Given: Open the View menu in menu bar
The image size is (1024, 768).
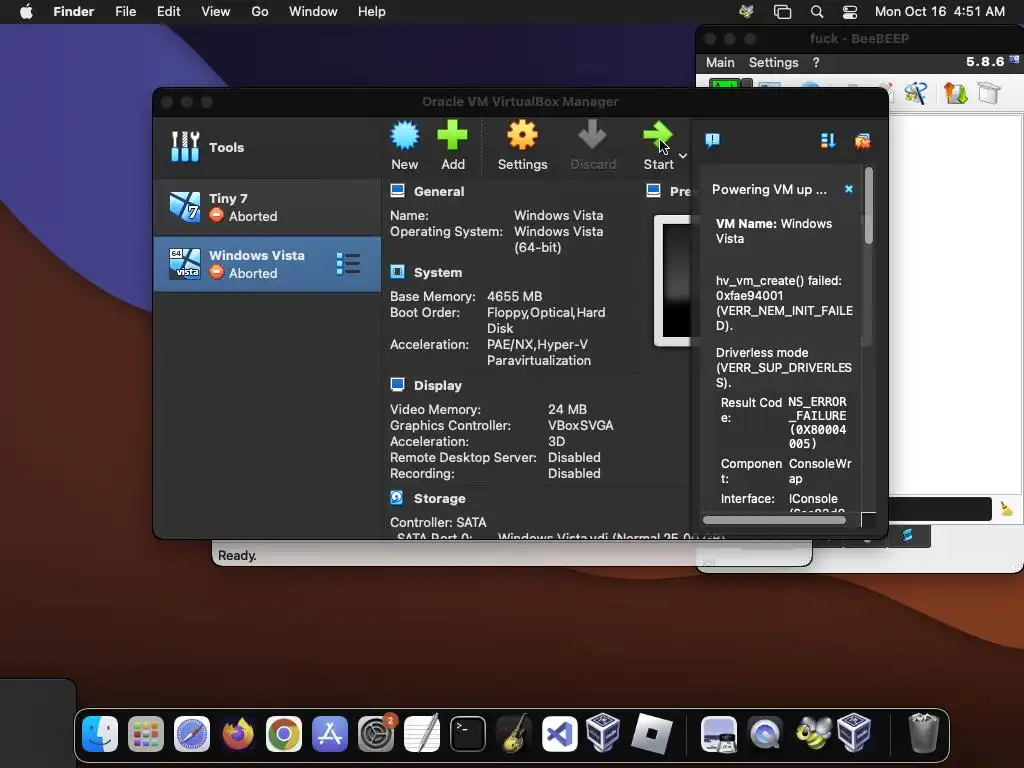Looking at the screenshot, I should 216,12.
